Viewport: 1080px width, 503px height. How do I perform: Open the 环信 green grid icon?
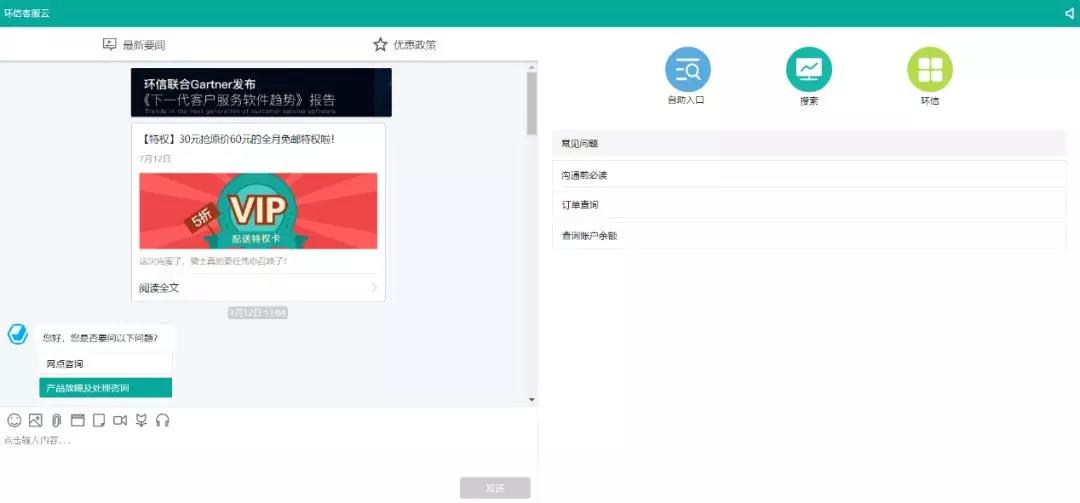[929, 70]
